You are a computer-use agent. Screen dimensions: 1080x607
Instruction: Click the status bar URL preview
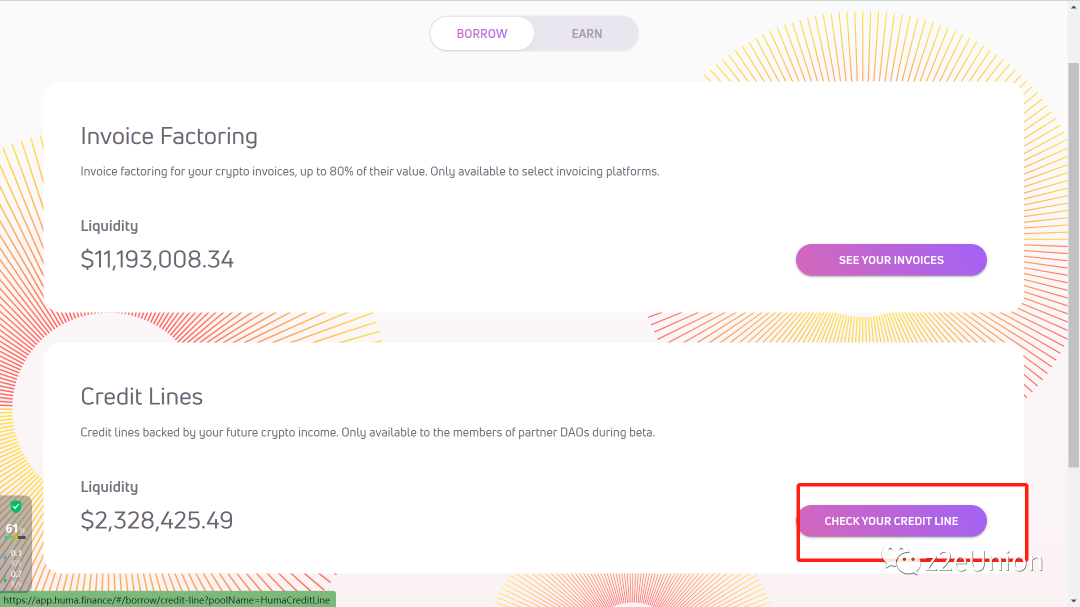pos(167,600)
